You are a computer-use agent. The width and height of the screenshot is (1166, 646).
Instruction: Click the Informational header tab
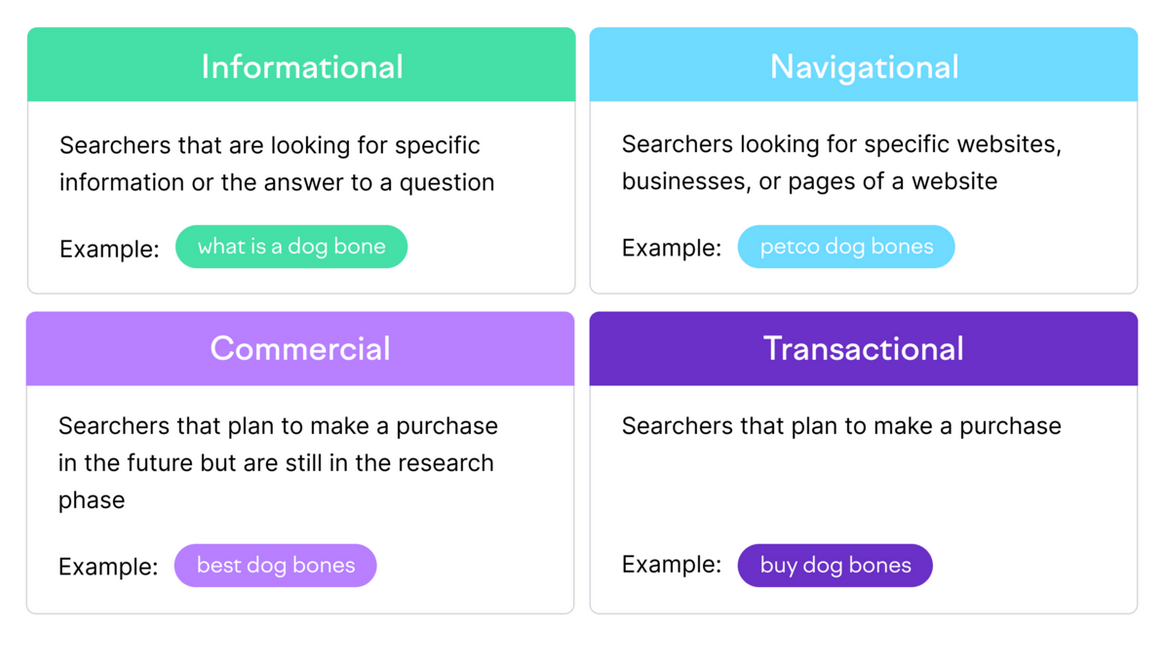301,66
